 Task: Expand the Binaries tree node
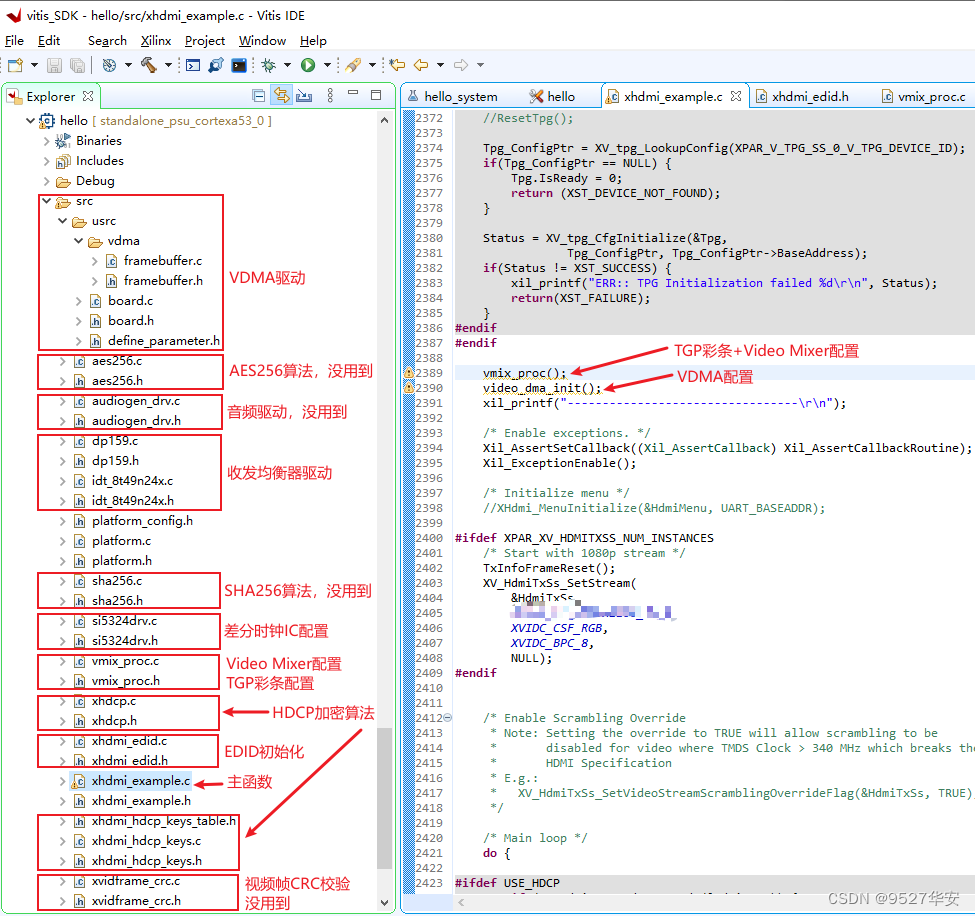[47, 141]
